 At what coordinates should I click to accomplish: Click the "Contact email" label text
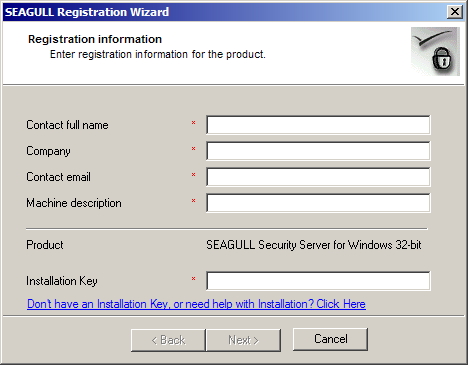pos(58,177)
